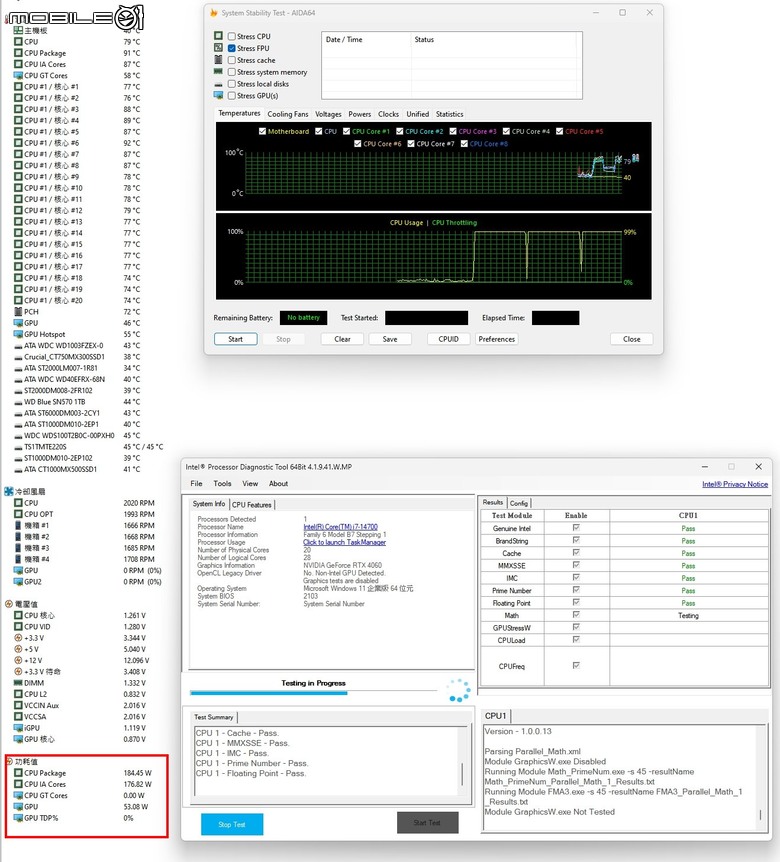Click the WD Blue SN570 1TB drive icon
Screen dimensions: 780x862
[18, 402]
